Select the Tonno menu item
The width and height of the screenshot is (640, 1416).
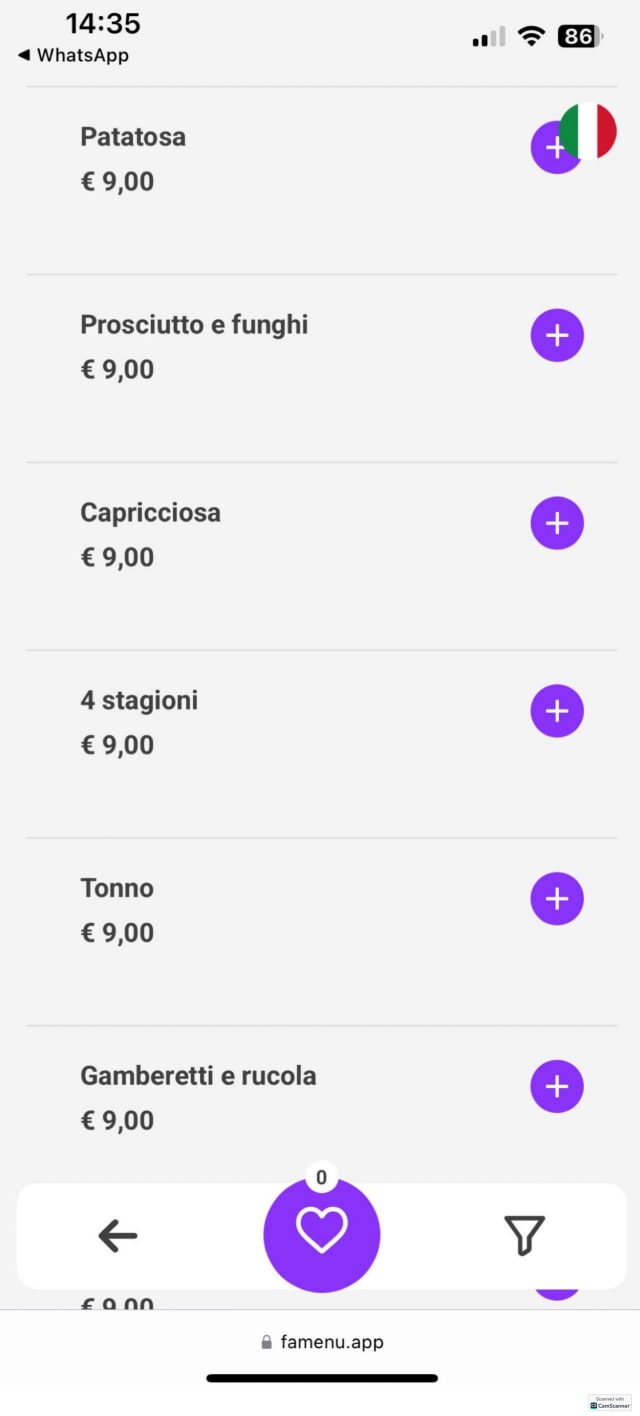coord(117,888)
